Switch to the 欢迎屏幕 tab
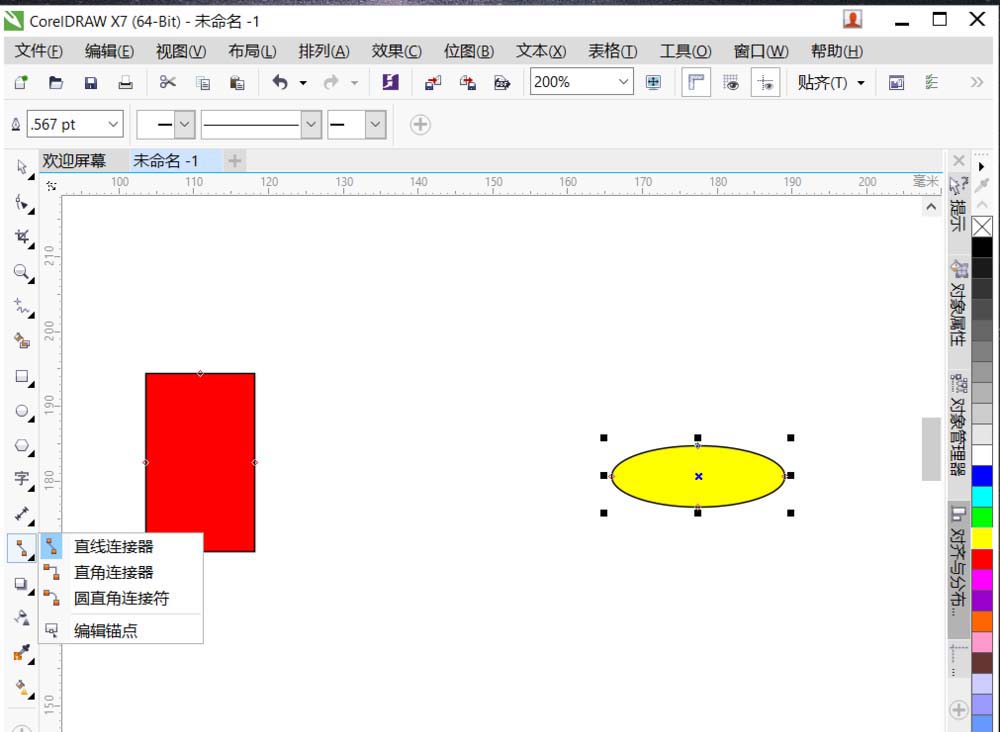The width and height of the screenshot is (1000, 732). (74, 161)
